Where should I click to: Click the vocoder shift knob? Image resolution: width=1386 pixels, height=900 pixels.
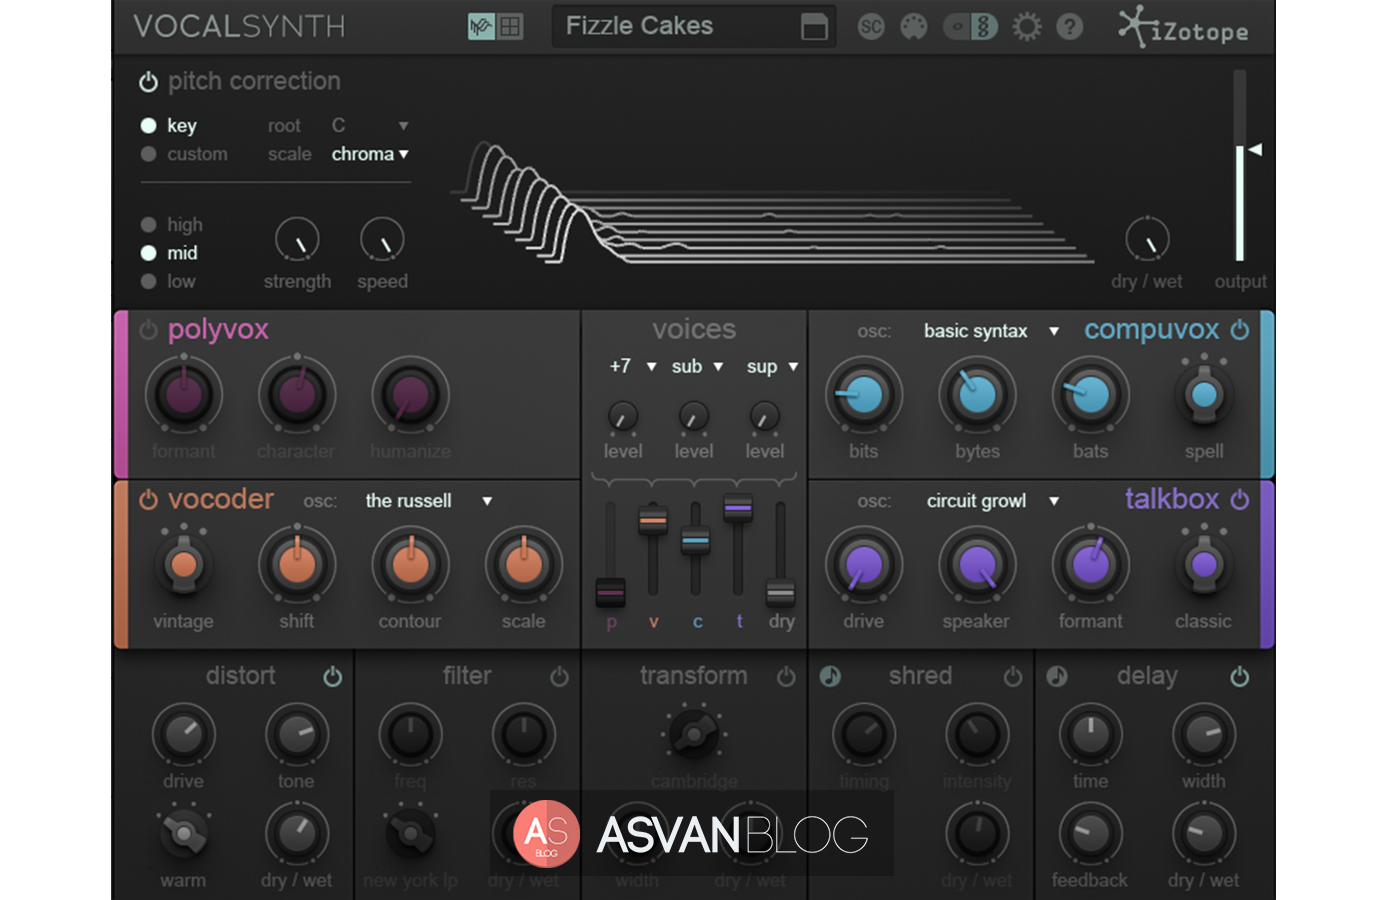click(x=297, y=565)
